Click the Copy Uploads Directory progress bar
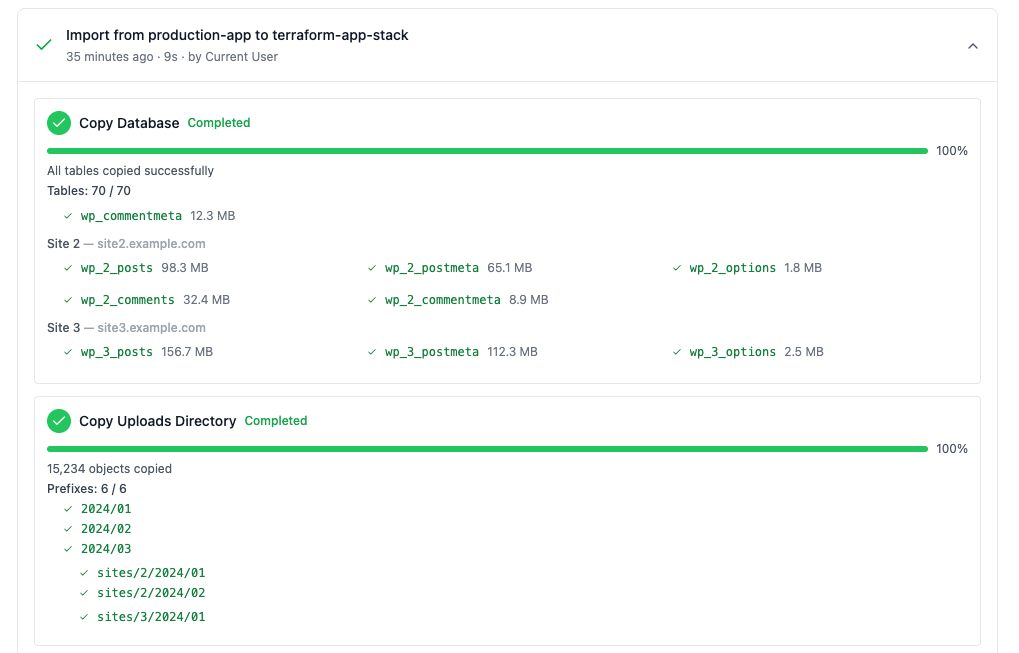The width and height of the screenshot is (1019, 653). pos(487,449)
